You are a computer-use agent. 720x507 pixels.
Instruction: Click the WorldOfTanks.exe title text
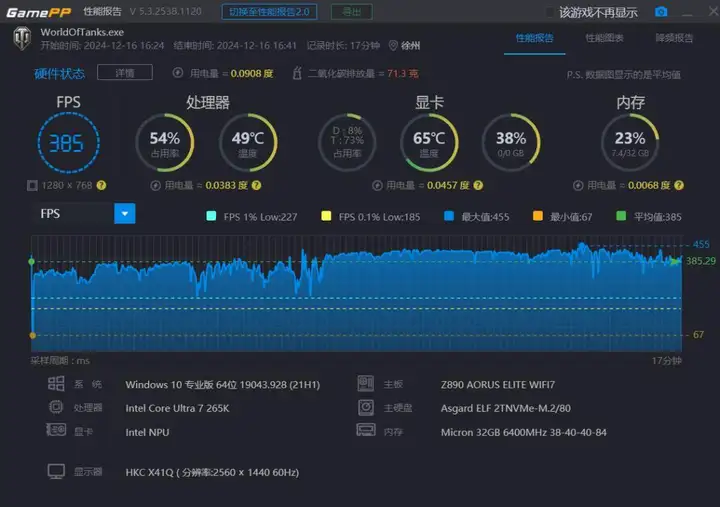82,32
